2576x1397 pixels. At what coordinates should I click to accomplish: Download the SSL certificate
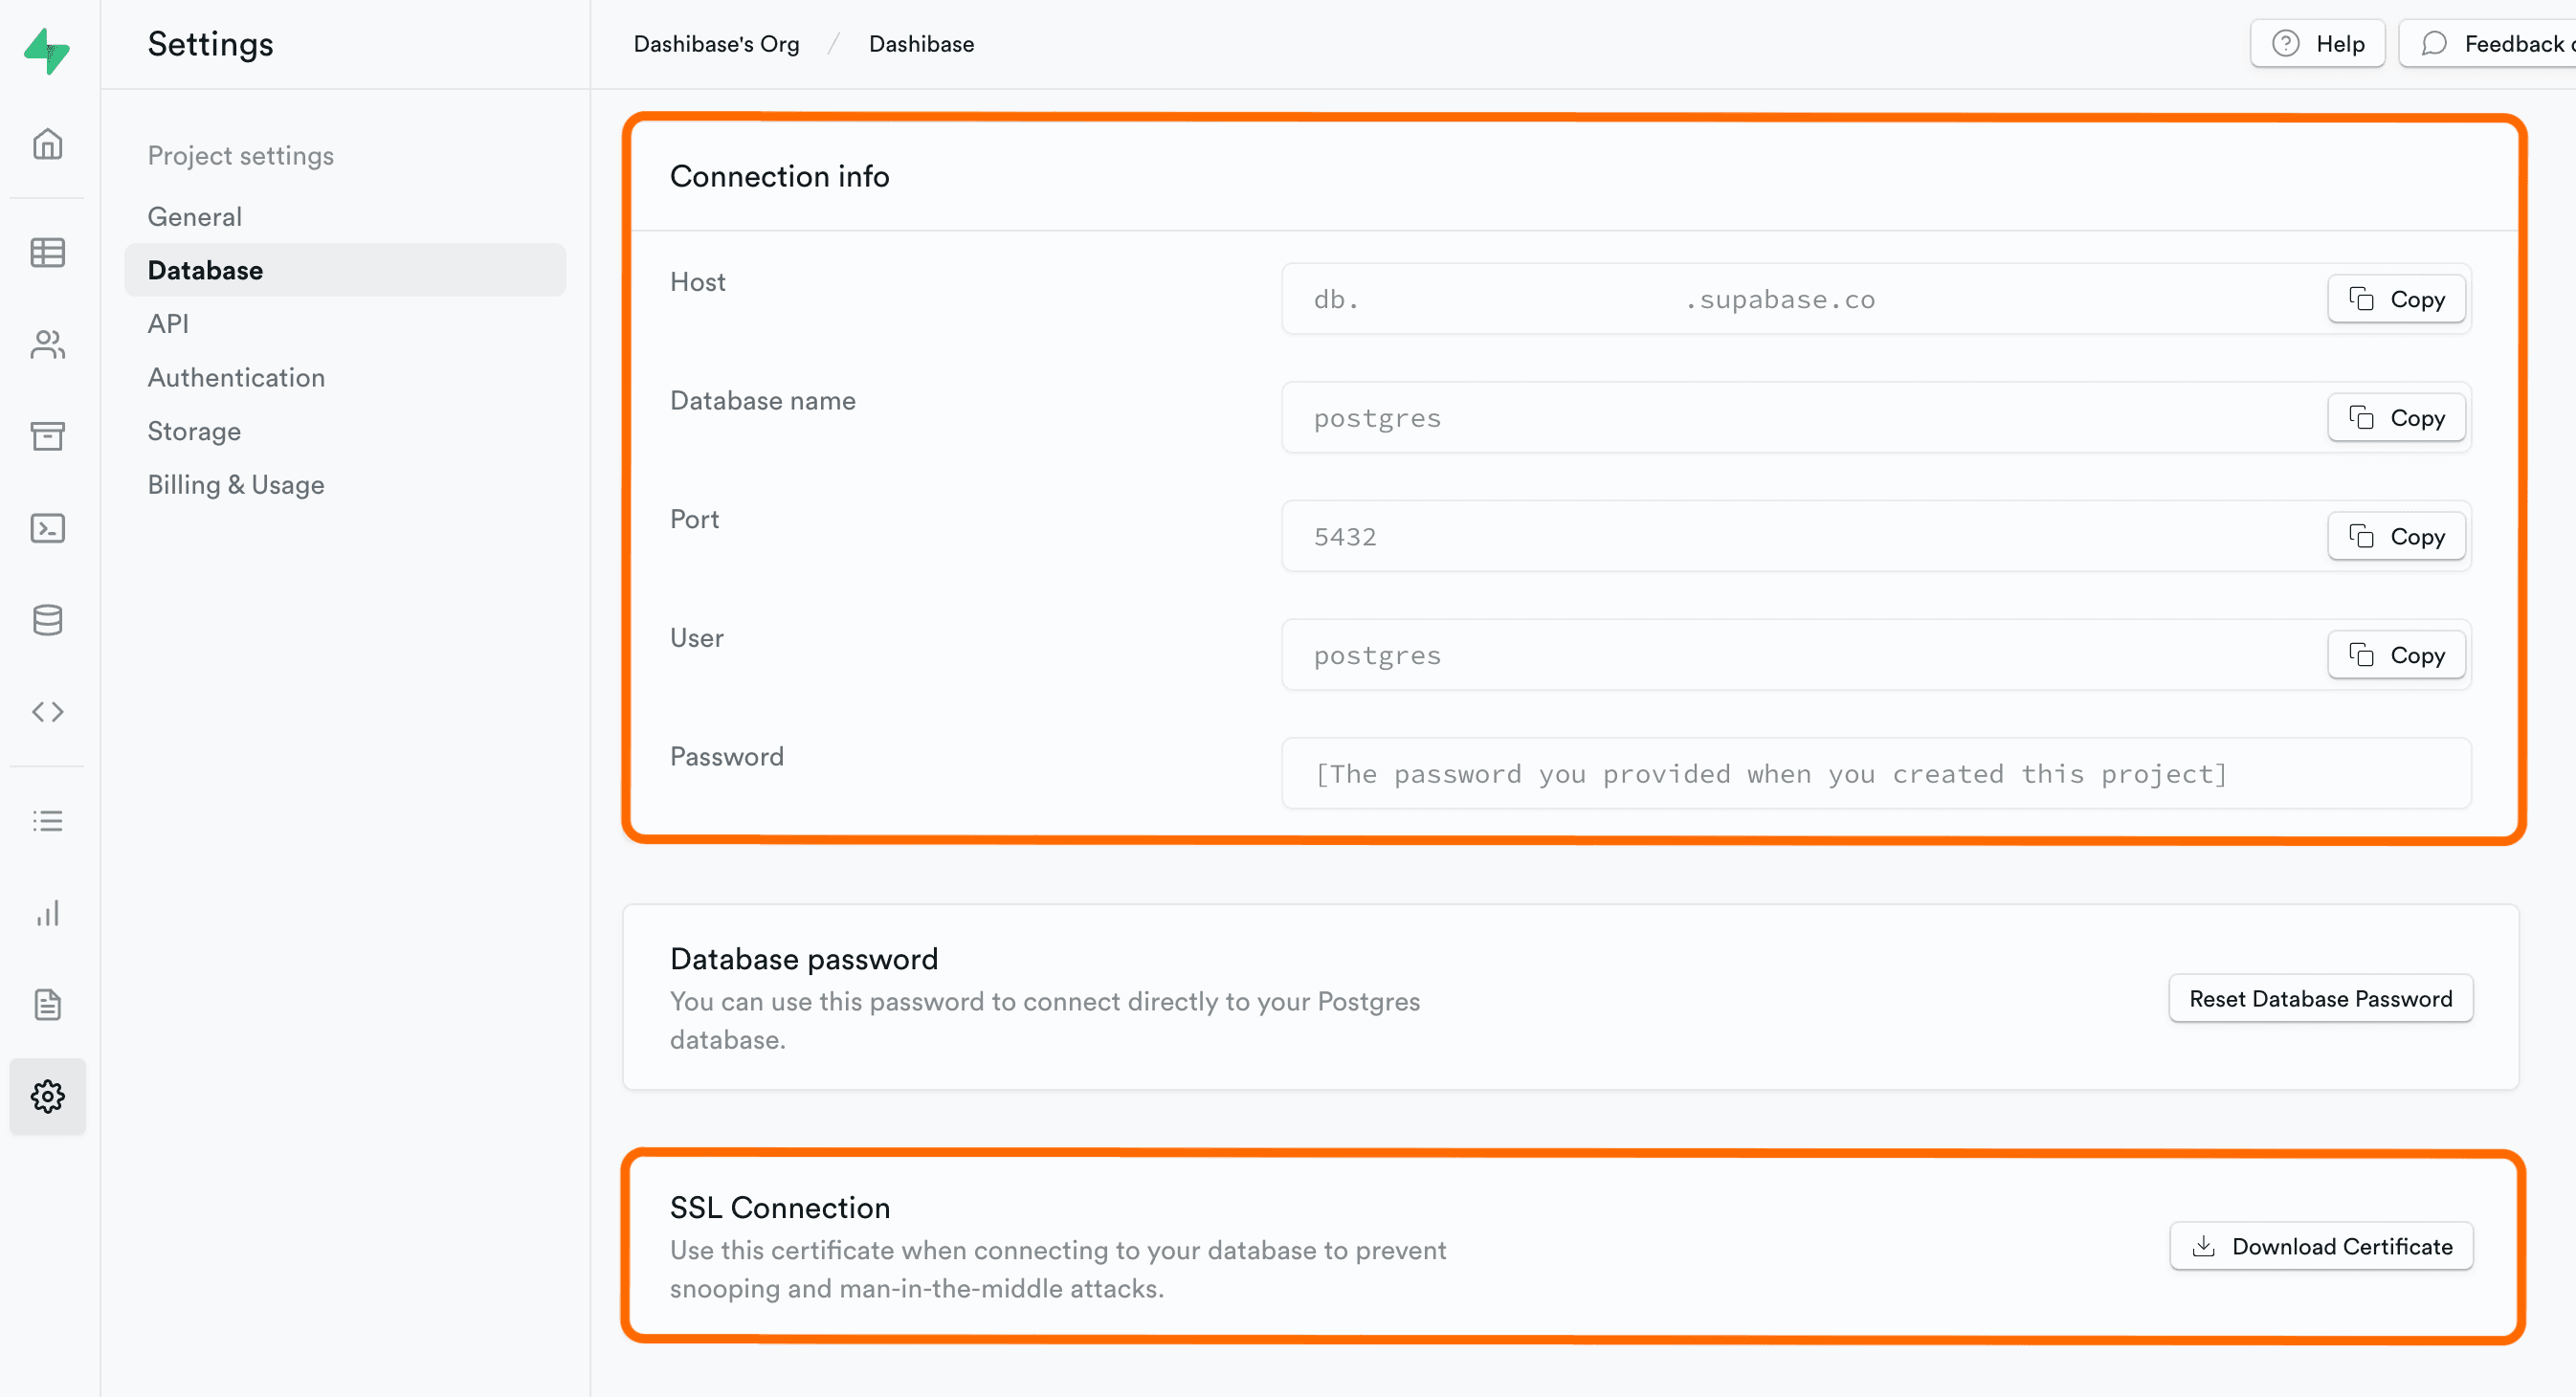(x=2321, y=1246)
